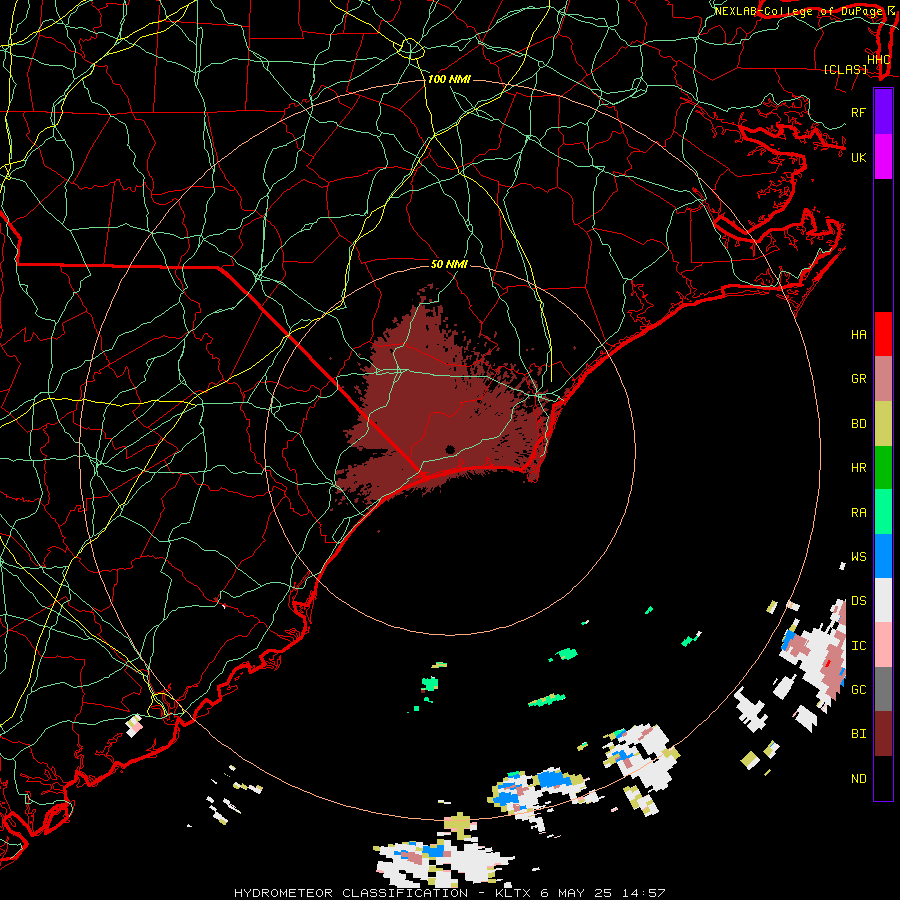Screen dimensions: 900x900
Task: Click the ND legend label
Action: 858,779
